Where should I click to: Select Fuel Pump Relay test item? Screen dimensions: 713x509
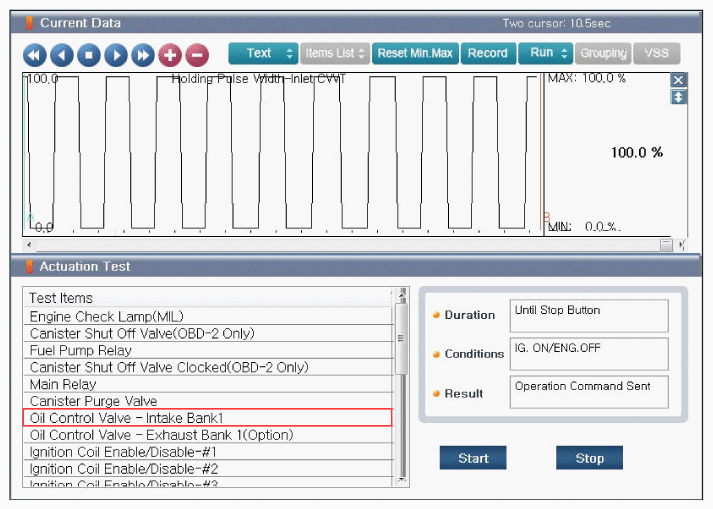point(207,350)
